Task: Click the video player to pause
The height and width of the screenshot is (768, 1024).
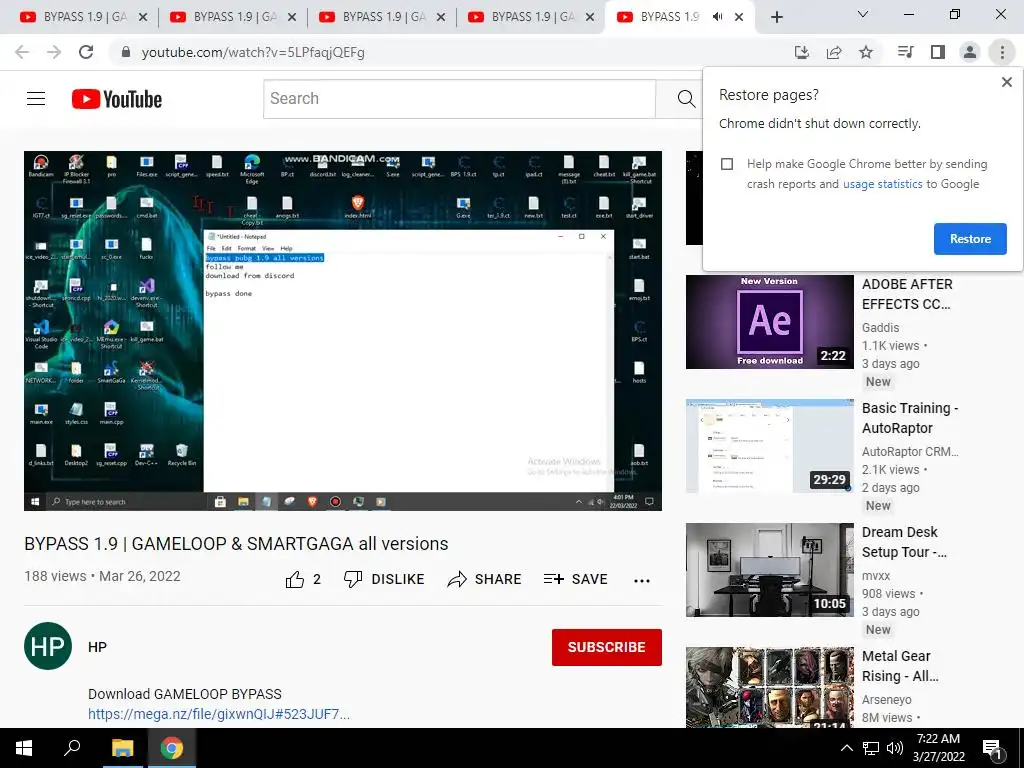Action: [343, 330]
